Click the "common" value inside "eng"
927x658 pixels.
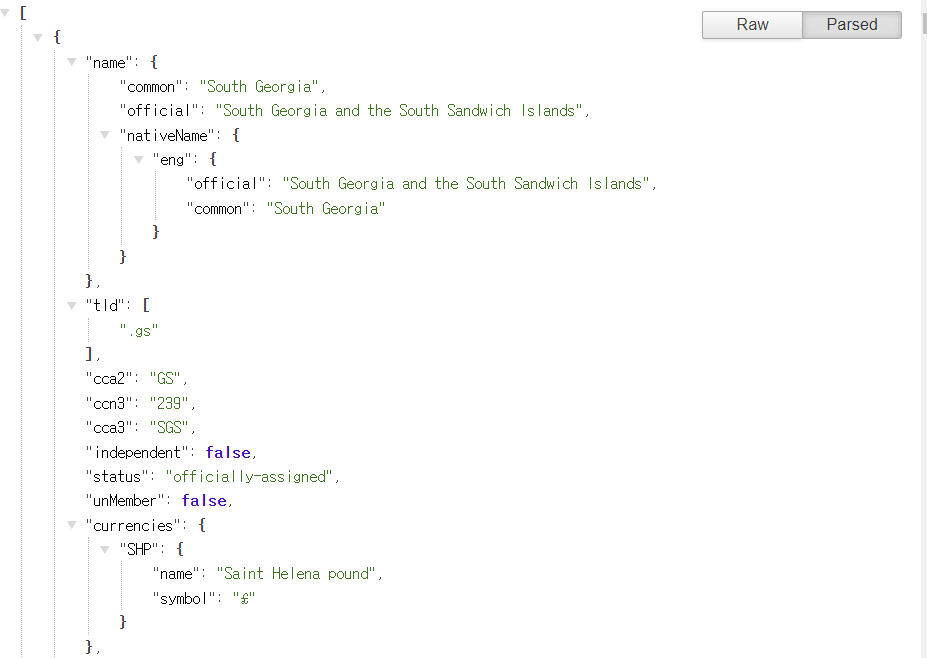tap(326, 209)
